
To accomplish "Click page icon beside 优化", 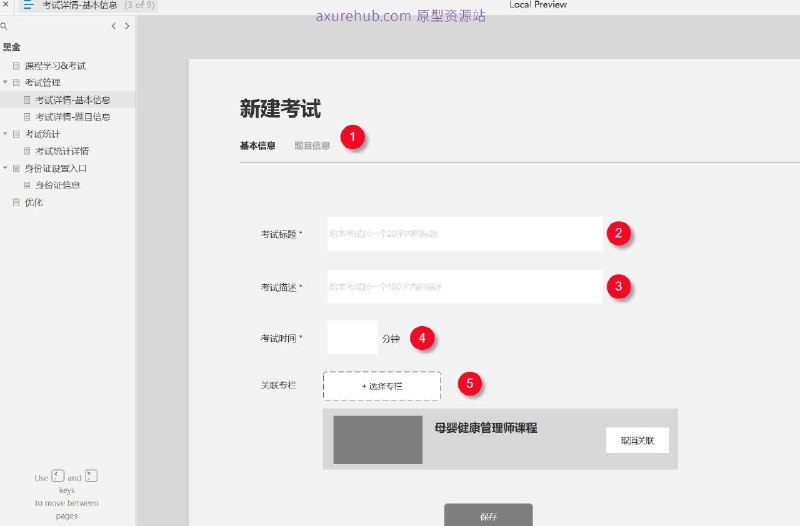I will (x=16, y=203).
